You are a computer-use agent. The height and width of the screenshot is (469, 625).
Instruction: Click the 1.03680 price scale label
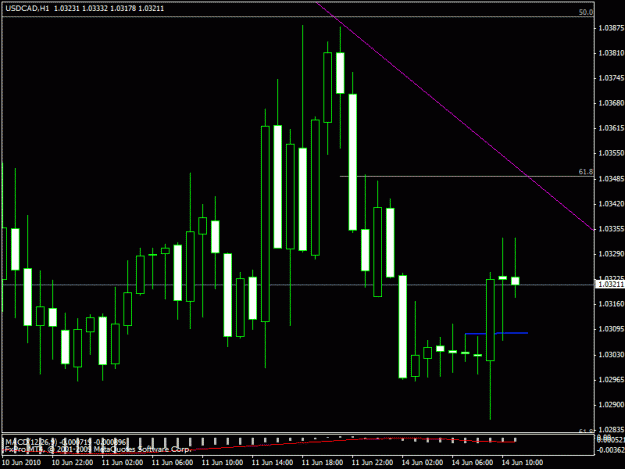pos(611,103)
